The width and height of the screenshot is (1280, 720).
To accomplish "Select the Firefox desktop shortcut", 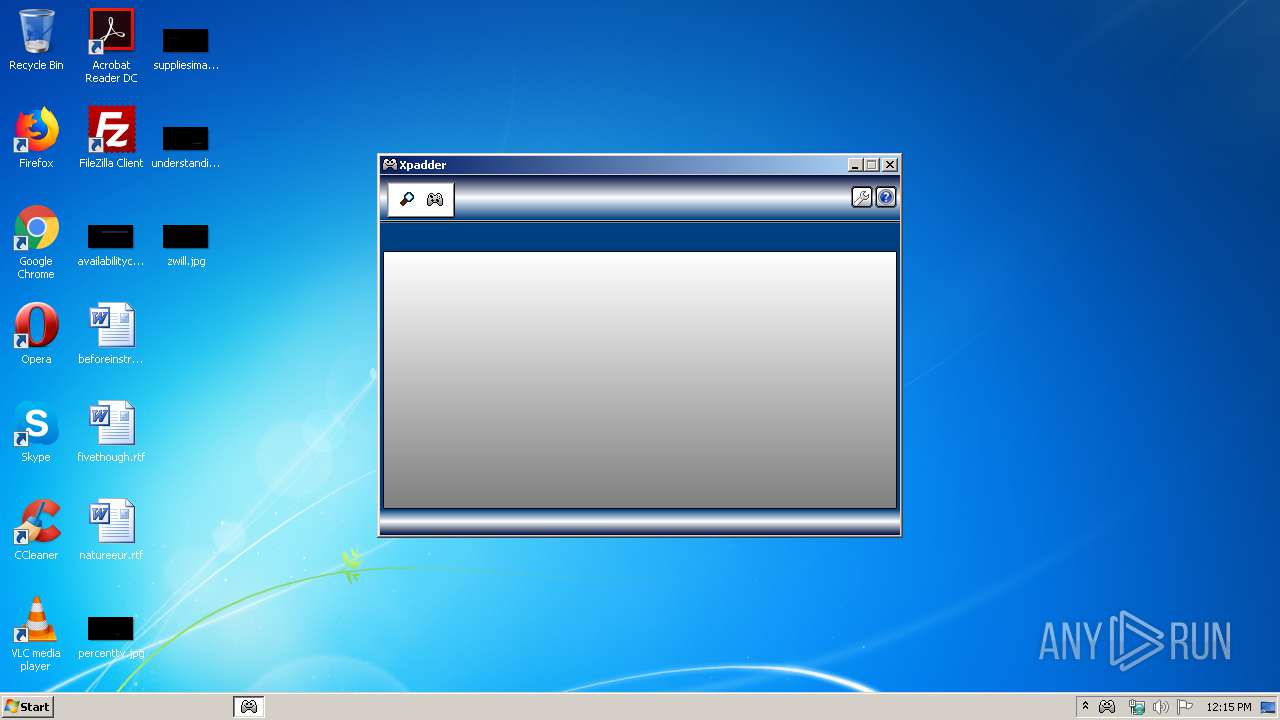I will [36, 138].
